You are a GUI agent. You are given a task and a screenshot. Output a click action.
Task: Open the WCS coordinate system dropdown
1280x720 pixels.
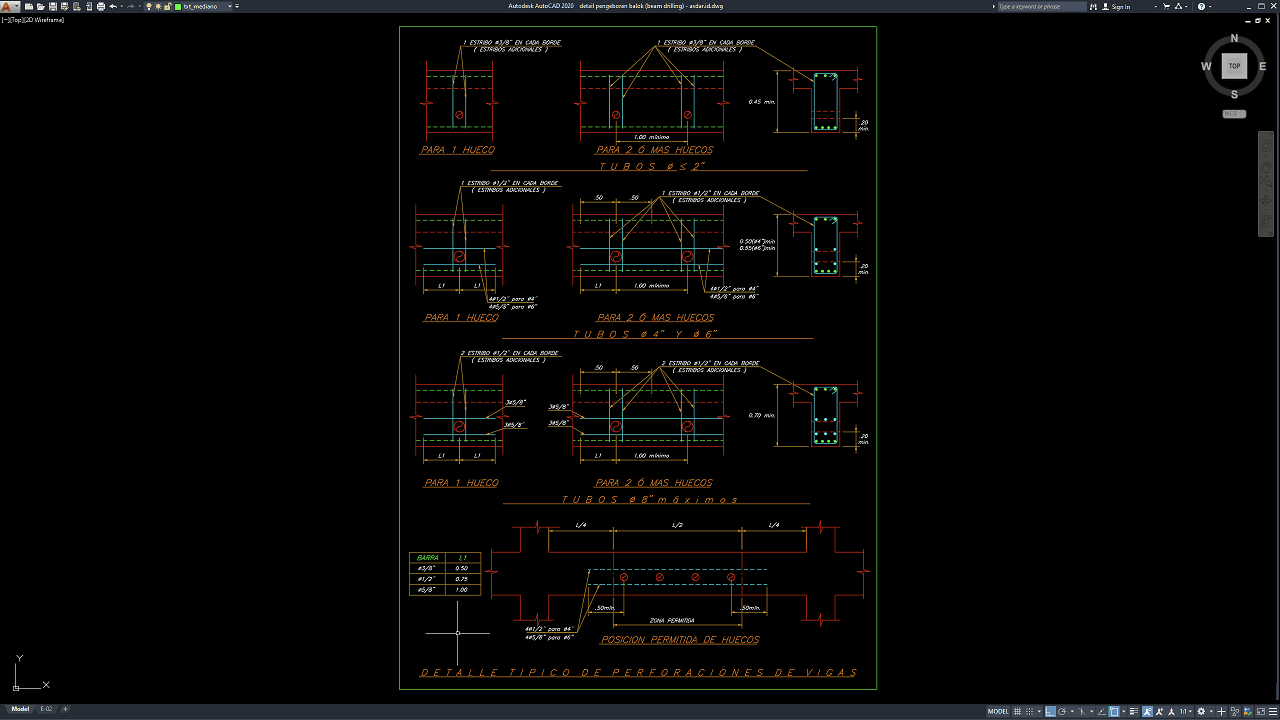pos(1234,114)
